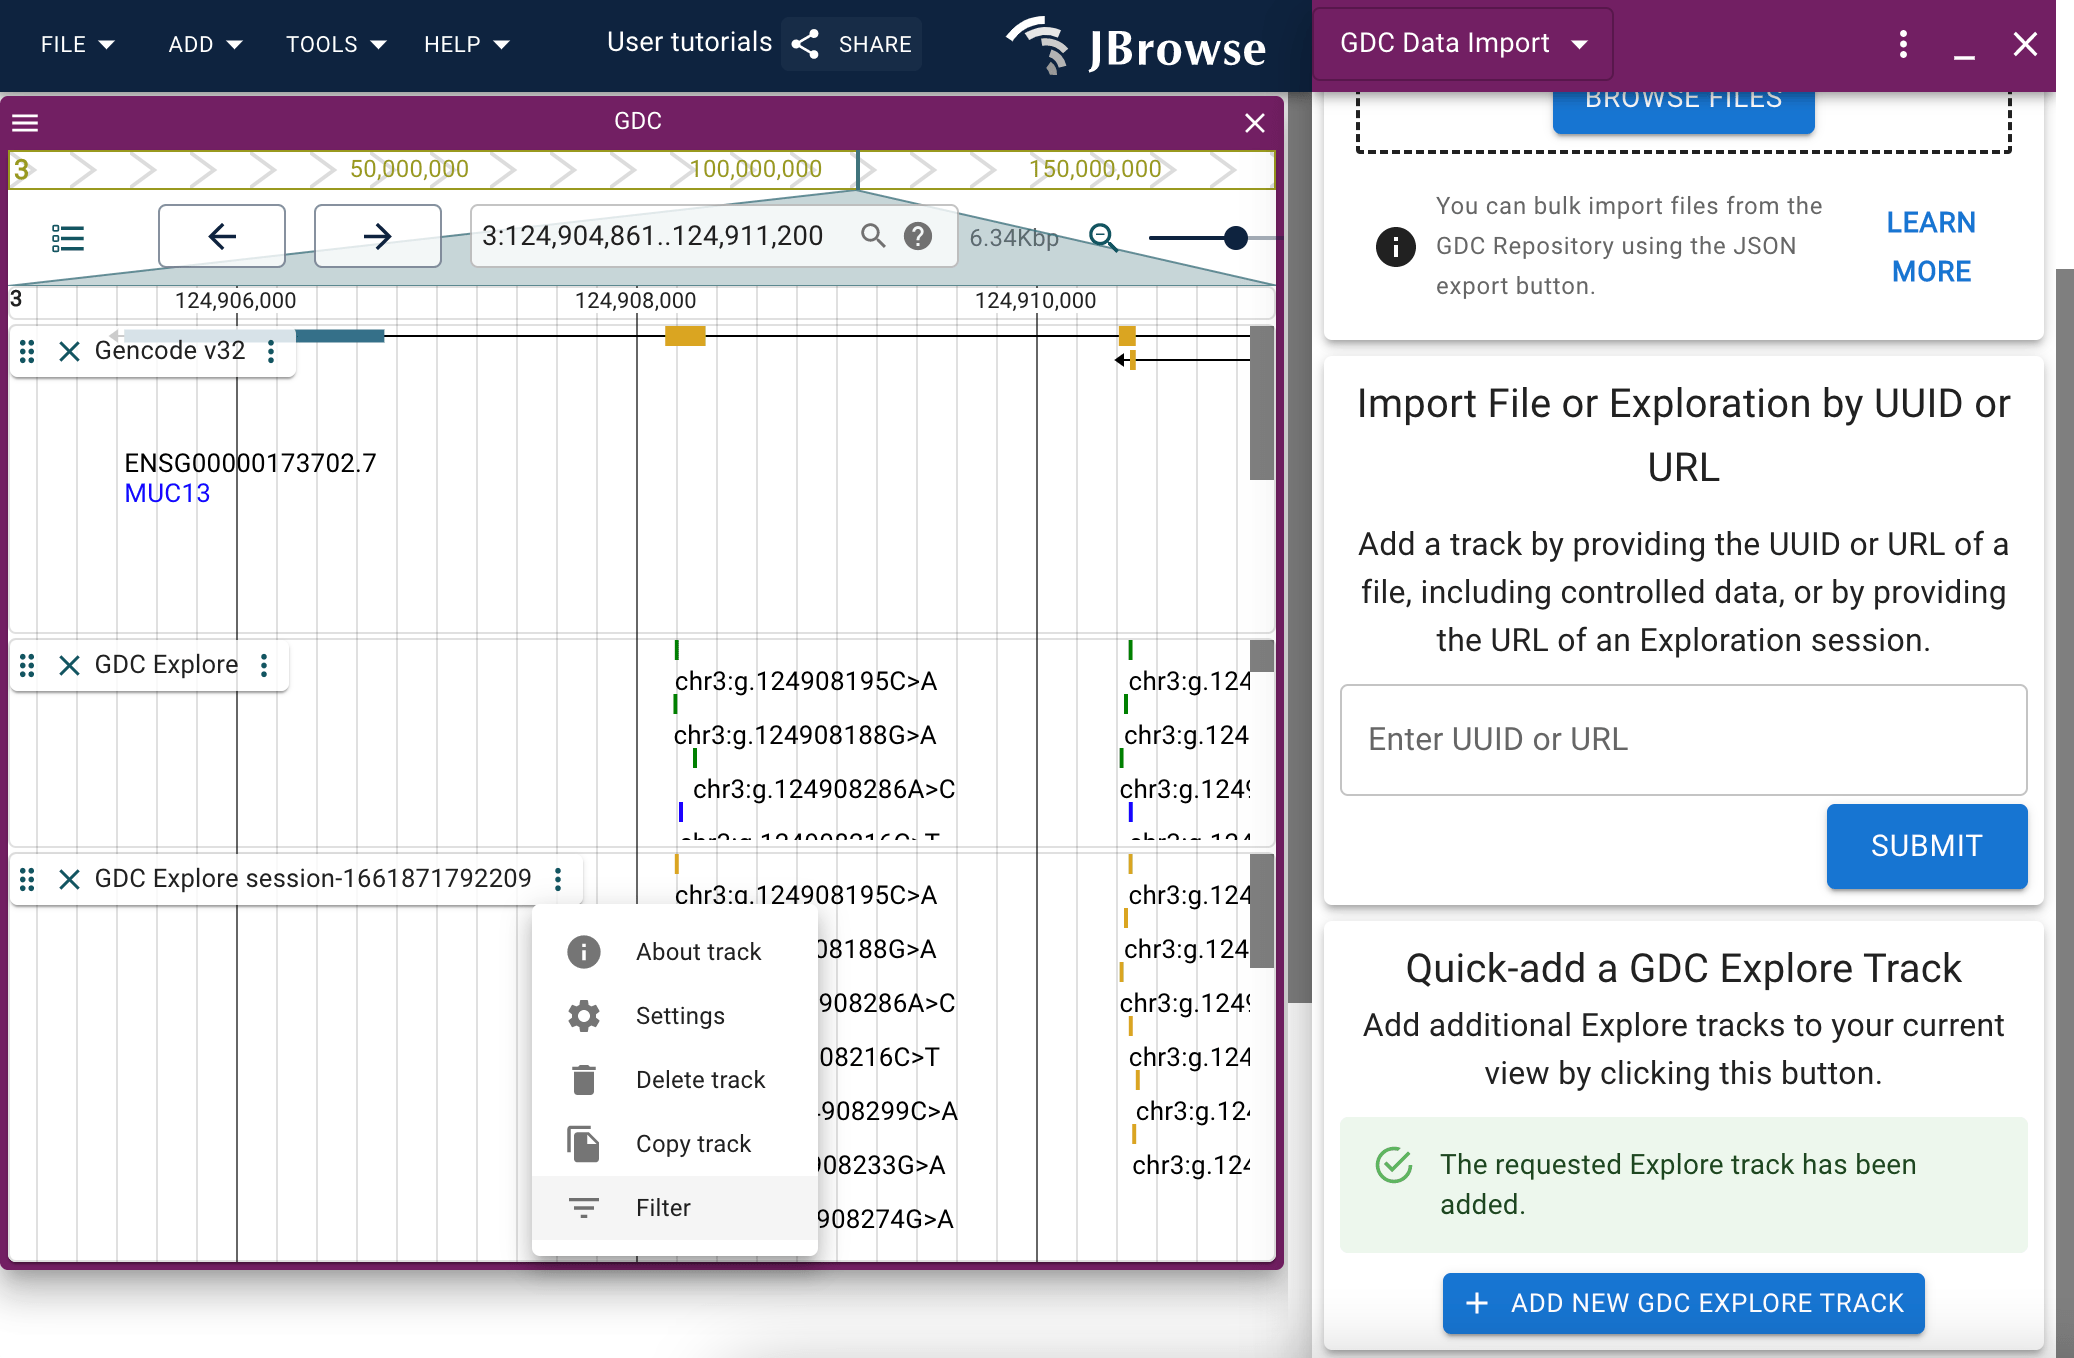The width and height of the screenshot is (2074, 1358).
Task: Adjust the zoom level slider handle
Action: tap(1236, 237)
